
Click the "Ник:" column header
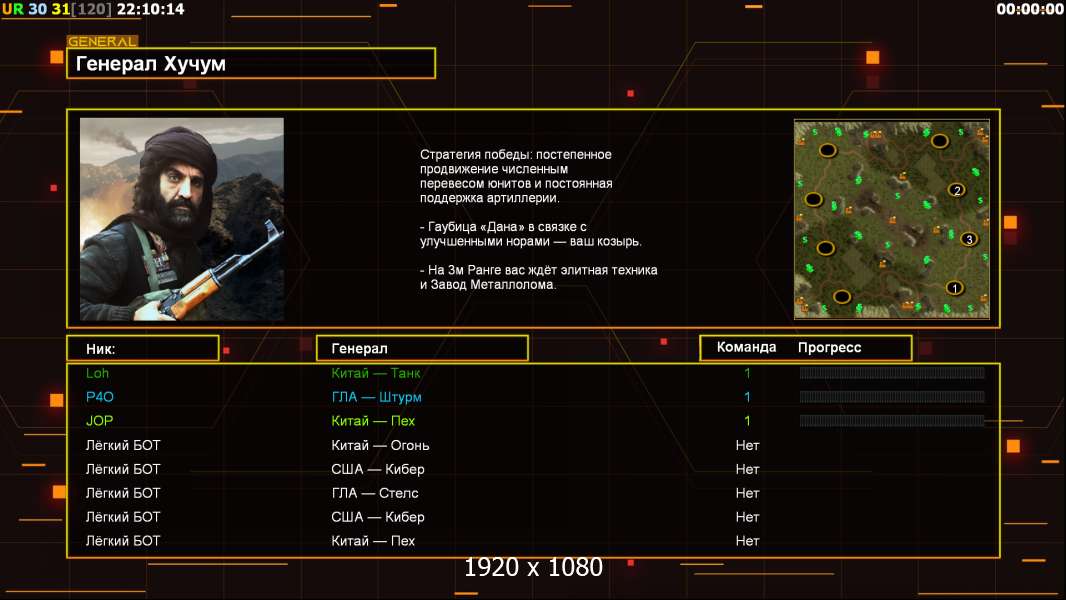click(x=143, y=349)
